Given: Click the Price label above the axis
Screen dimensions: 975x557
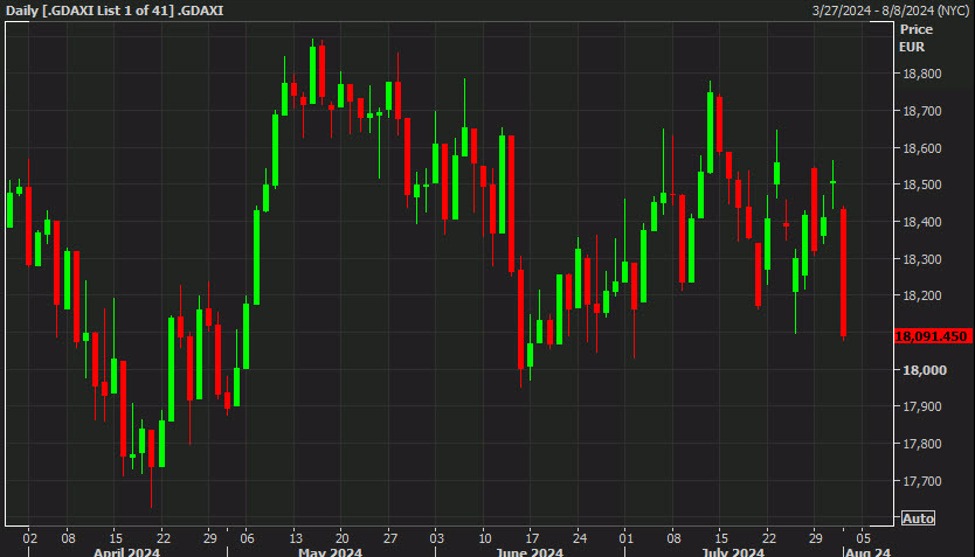Looking at the screenshot, I should point(917,29).
